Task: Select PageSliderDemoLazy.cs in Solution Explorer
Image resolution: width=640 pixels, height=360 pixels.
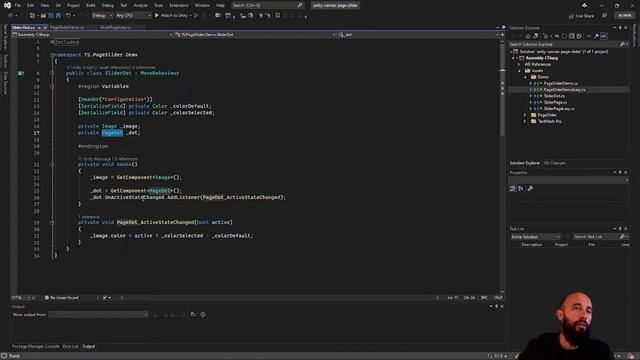Action: 564,90
